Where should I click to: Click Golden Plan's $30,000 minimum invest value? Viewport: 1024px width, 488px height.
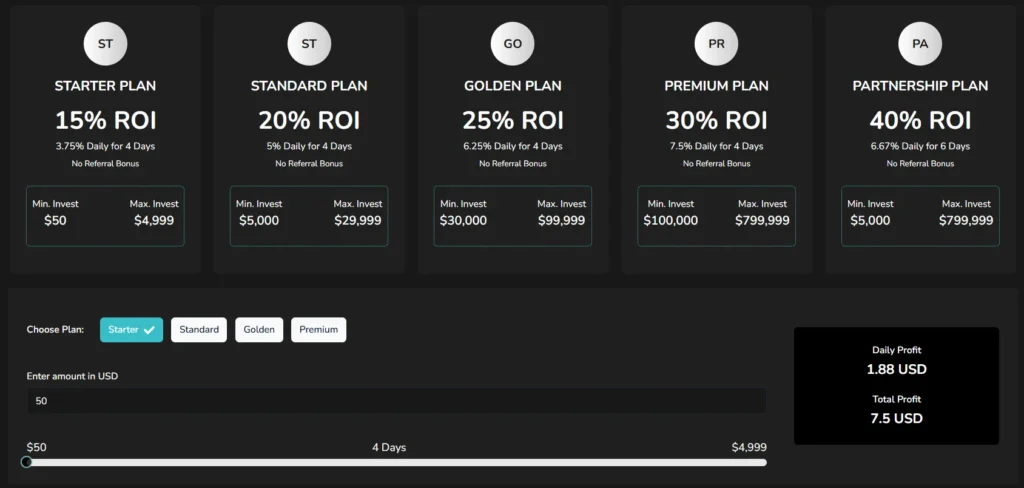coord(463,220)
